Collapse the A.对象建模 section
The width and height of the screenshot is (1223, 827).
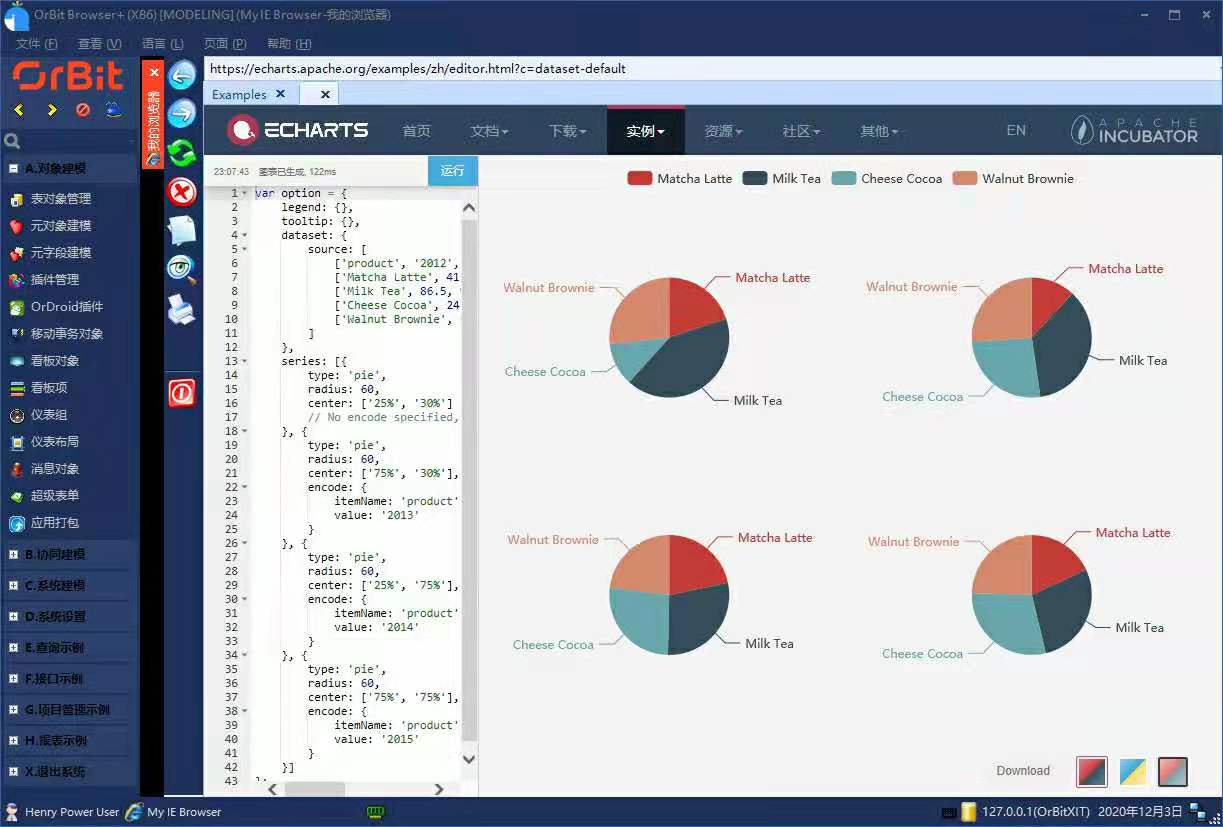[14, 168]
